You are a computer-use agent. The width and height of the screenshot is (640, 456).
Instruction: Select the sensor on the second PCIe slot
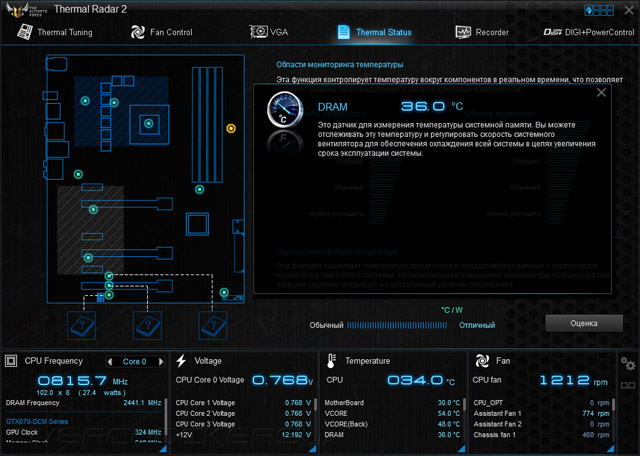click(88, 258)
